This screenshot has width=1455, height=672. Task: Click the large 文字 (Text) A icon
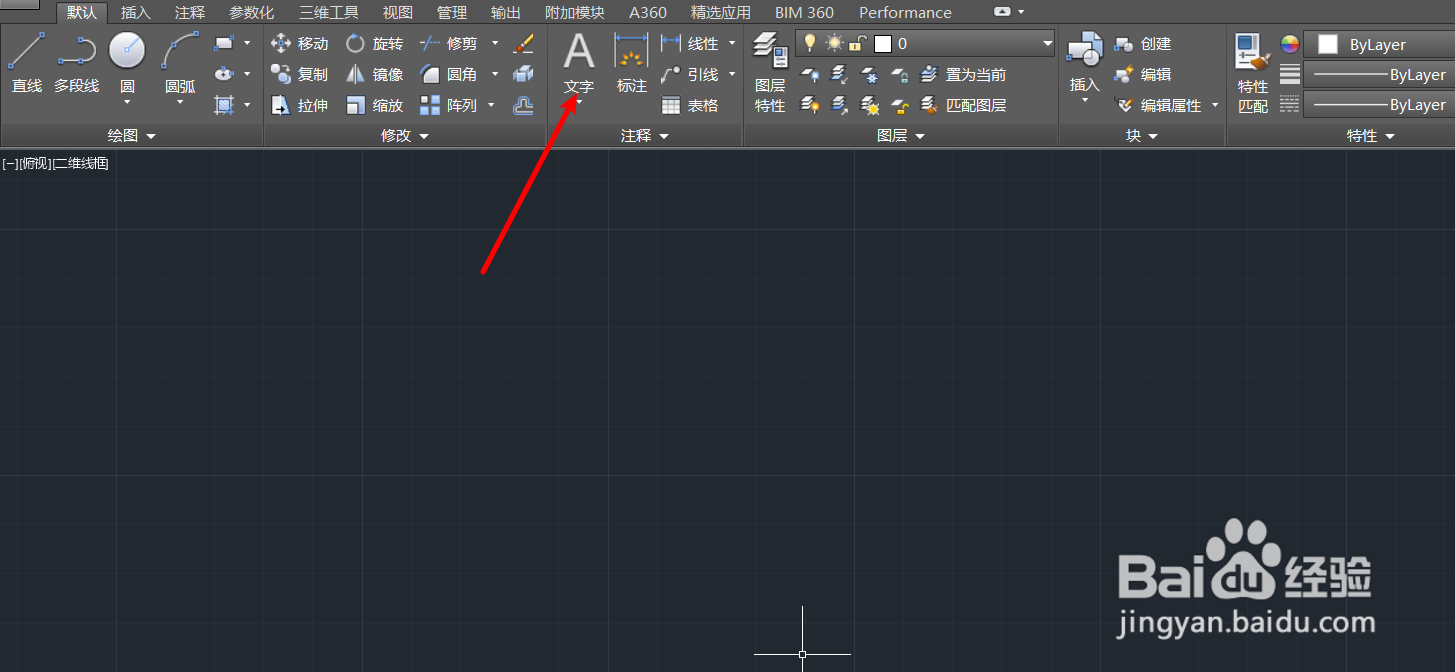[x=579, y=50]
